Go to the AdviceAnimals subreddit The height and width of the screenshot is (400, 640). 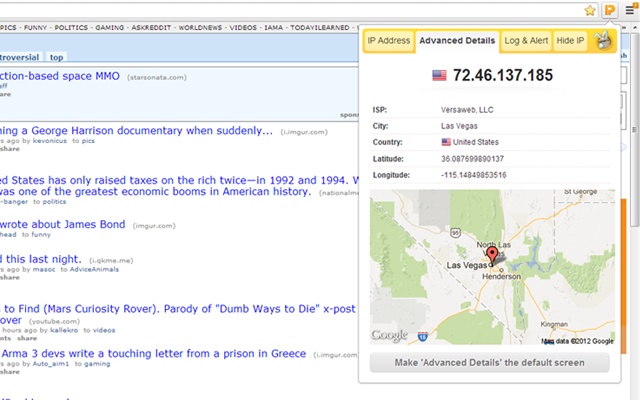(x=94, y=269)
